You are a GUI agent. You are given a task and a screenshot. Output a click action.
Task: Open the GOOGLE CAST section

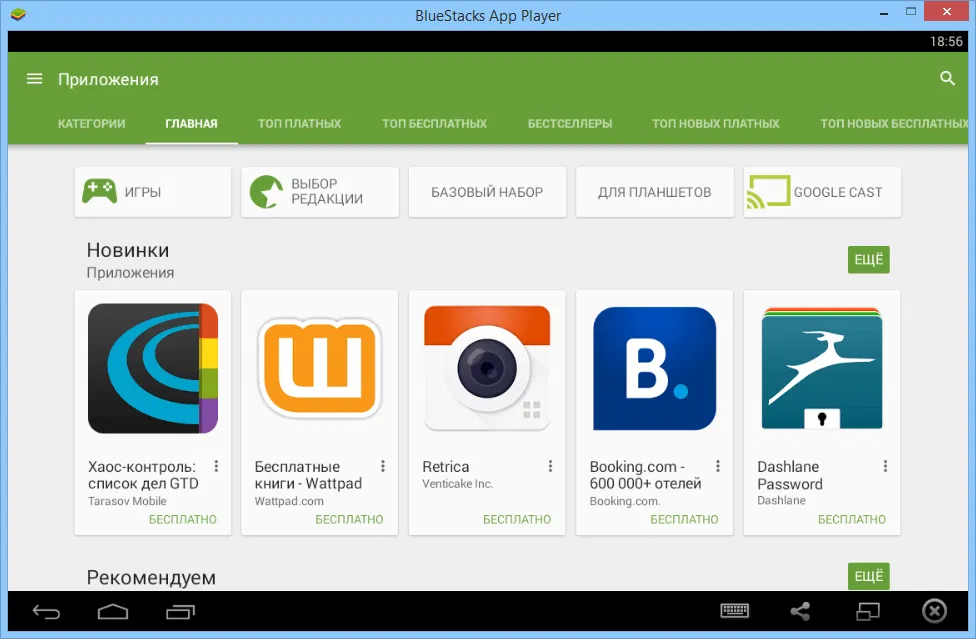821,191
